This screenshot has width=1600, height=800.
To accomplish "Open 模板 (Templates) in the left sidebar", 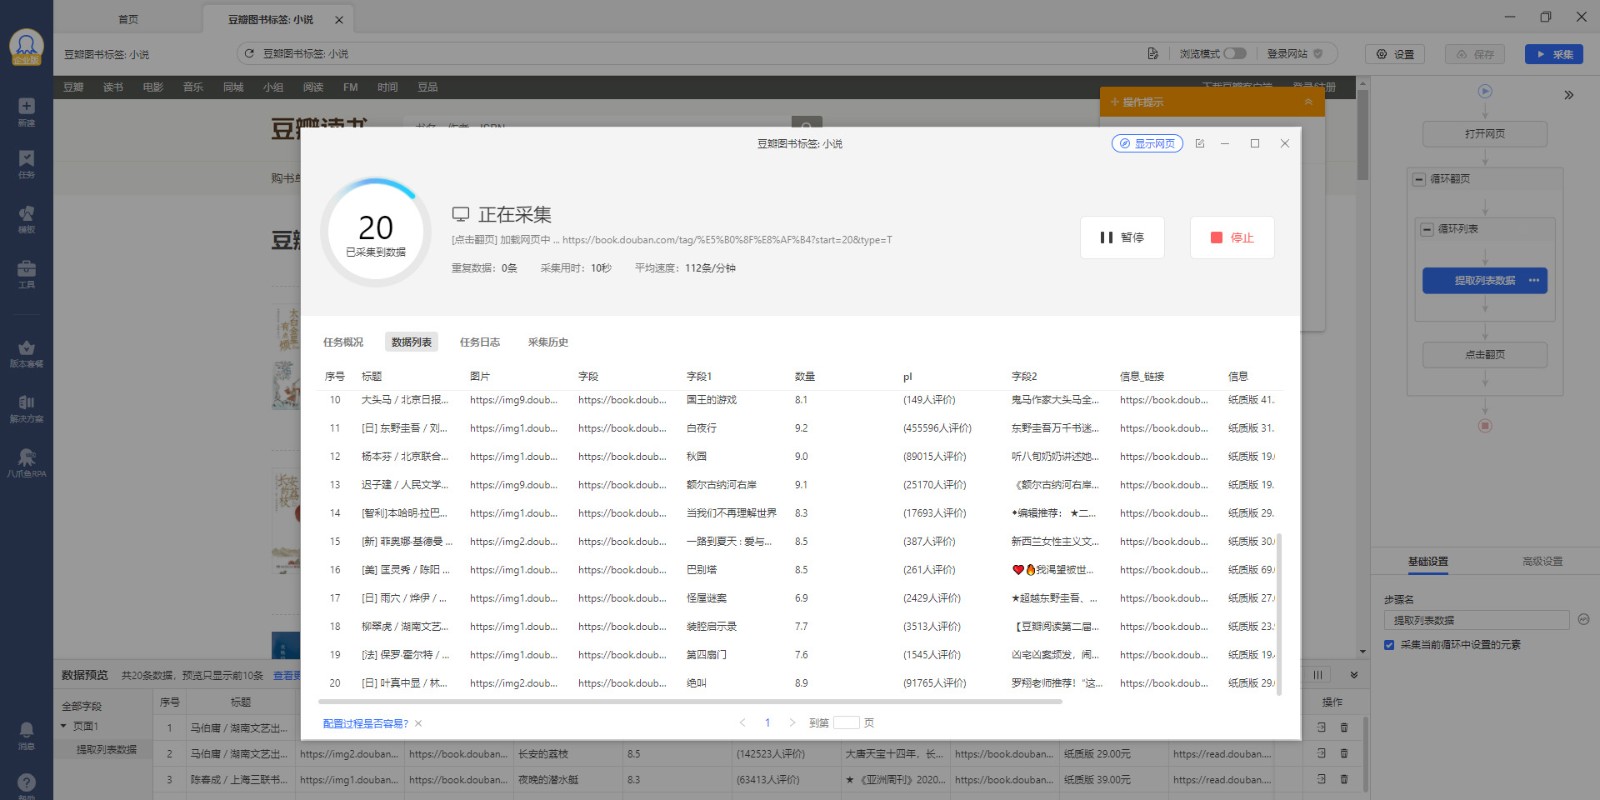I will click(x=26, y=219).
